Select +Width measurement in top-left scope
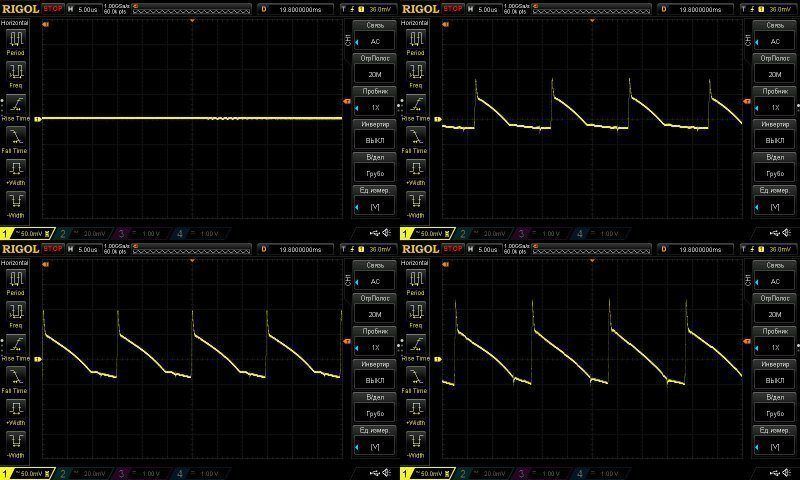Viewport: 800px width, 480px height. tap(16, 173)
